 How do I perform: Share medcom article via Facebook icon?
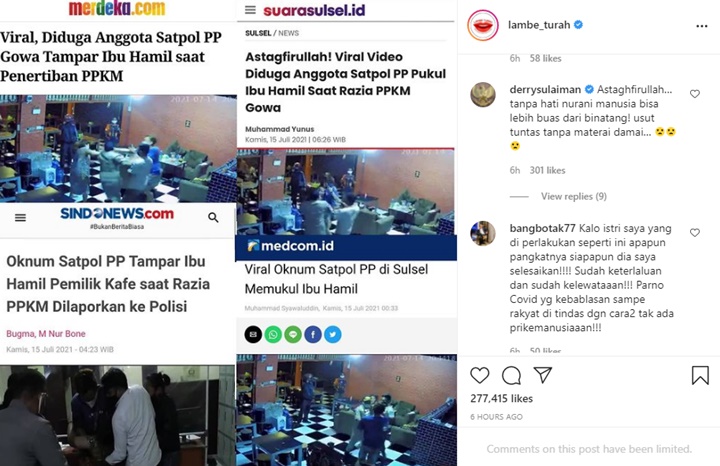coord(313,335)
